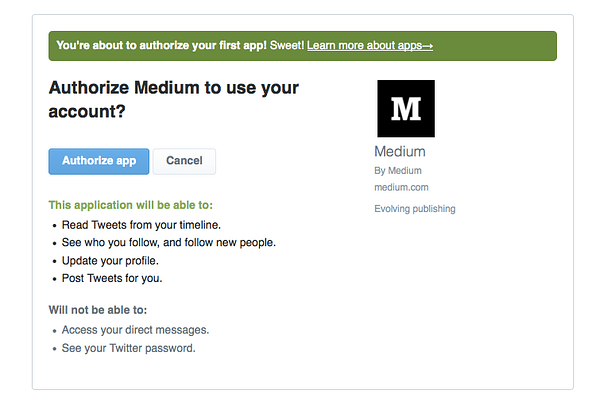Click the black Medium M logo
The width and height of the screenshot is (600, 405).
click(406, 109)
